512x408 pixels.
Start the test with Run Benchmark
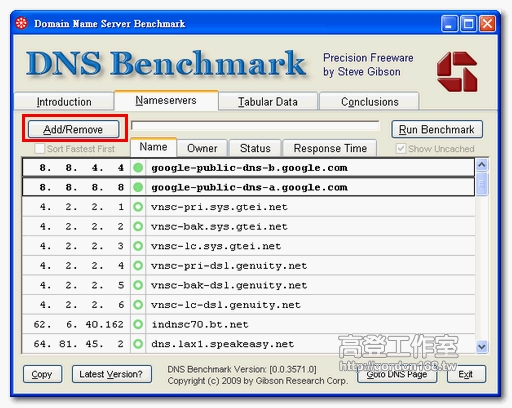point(437,129)
